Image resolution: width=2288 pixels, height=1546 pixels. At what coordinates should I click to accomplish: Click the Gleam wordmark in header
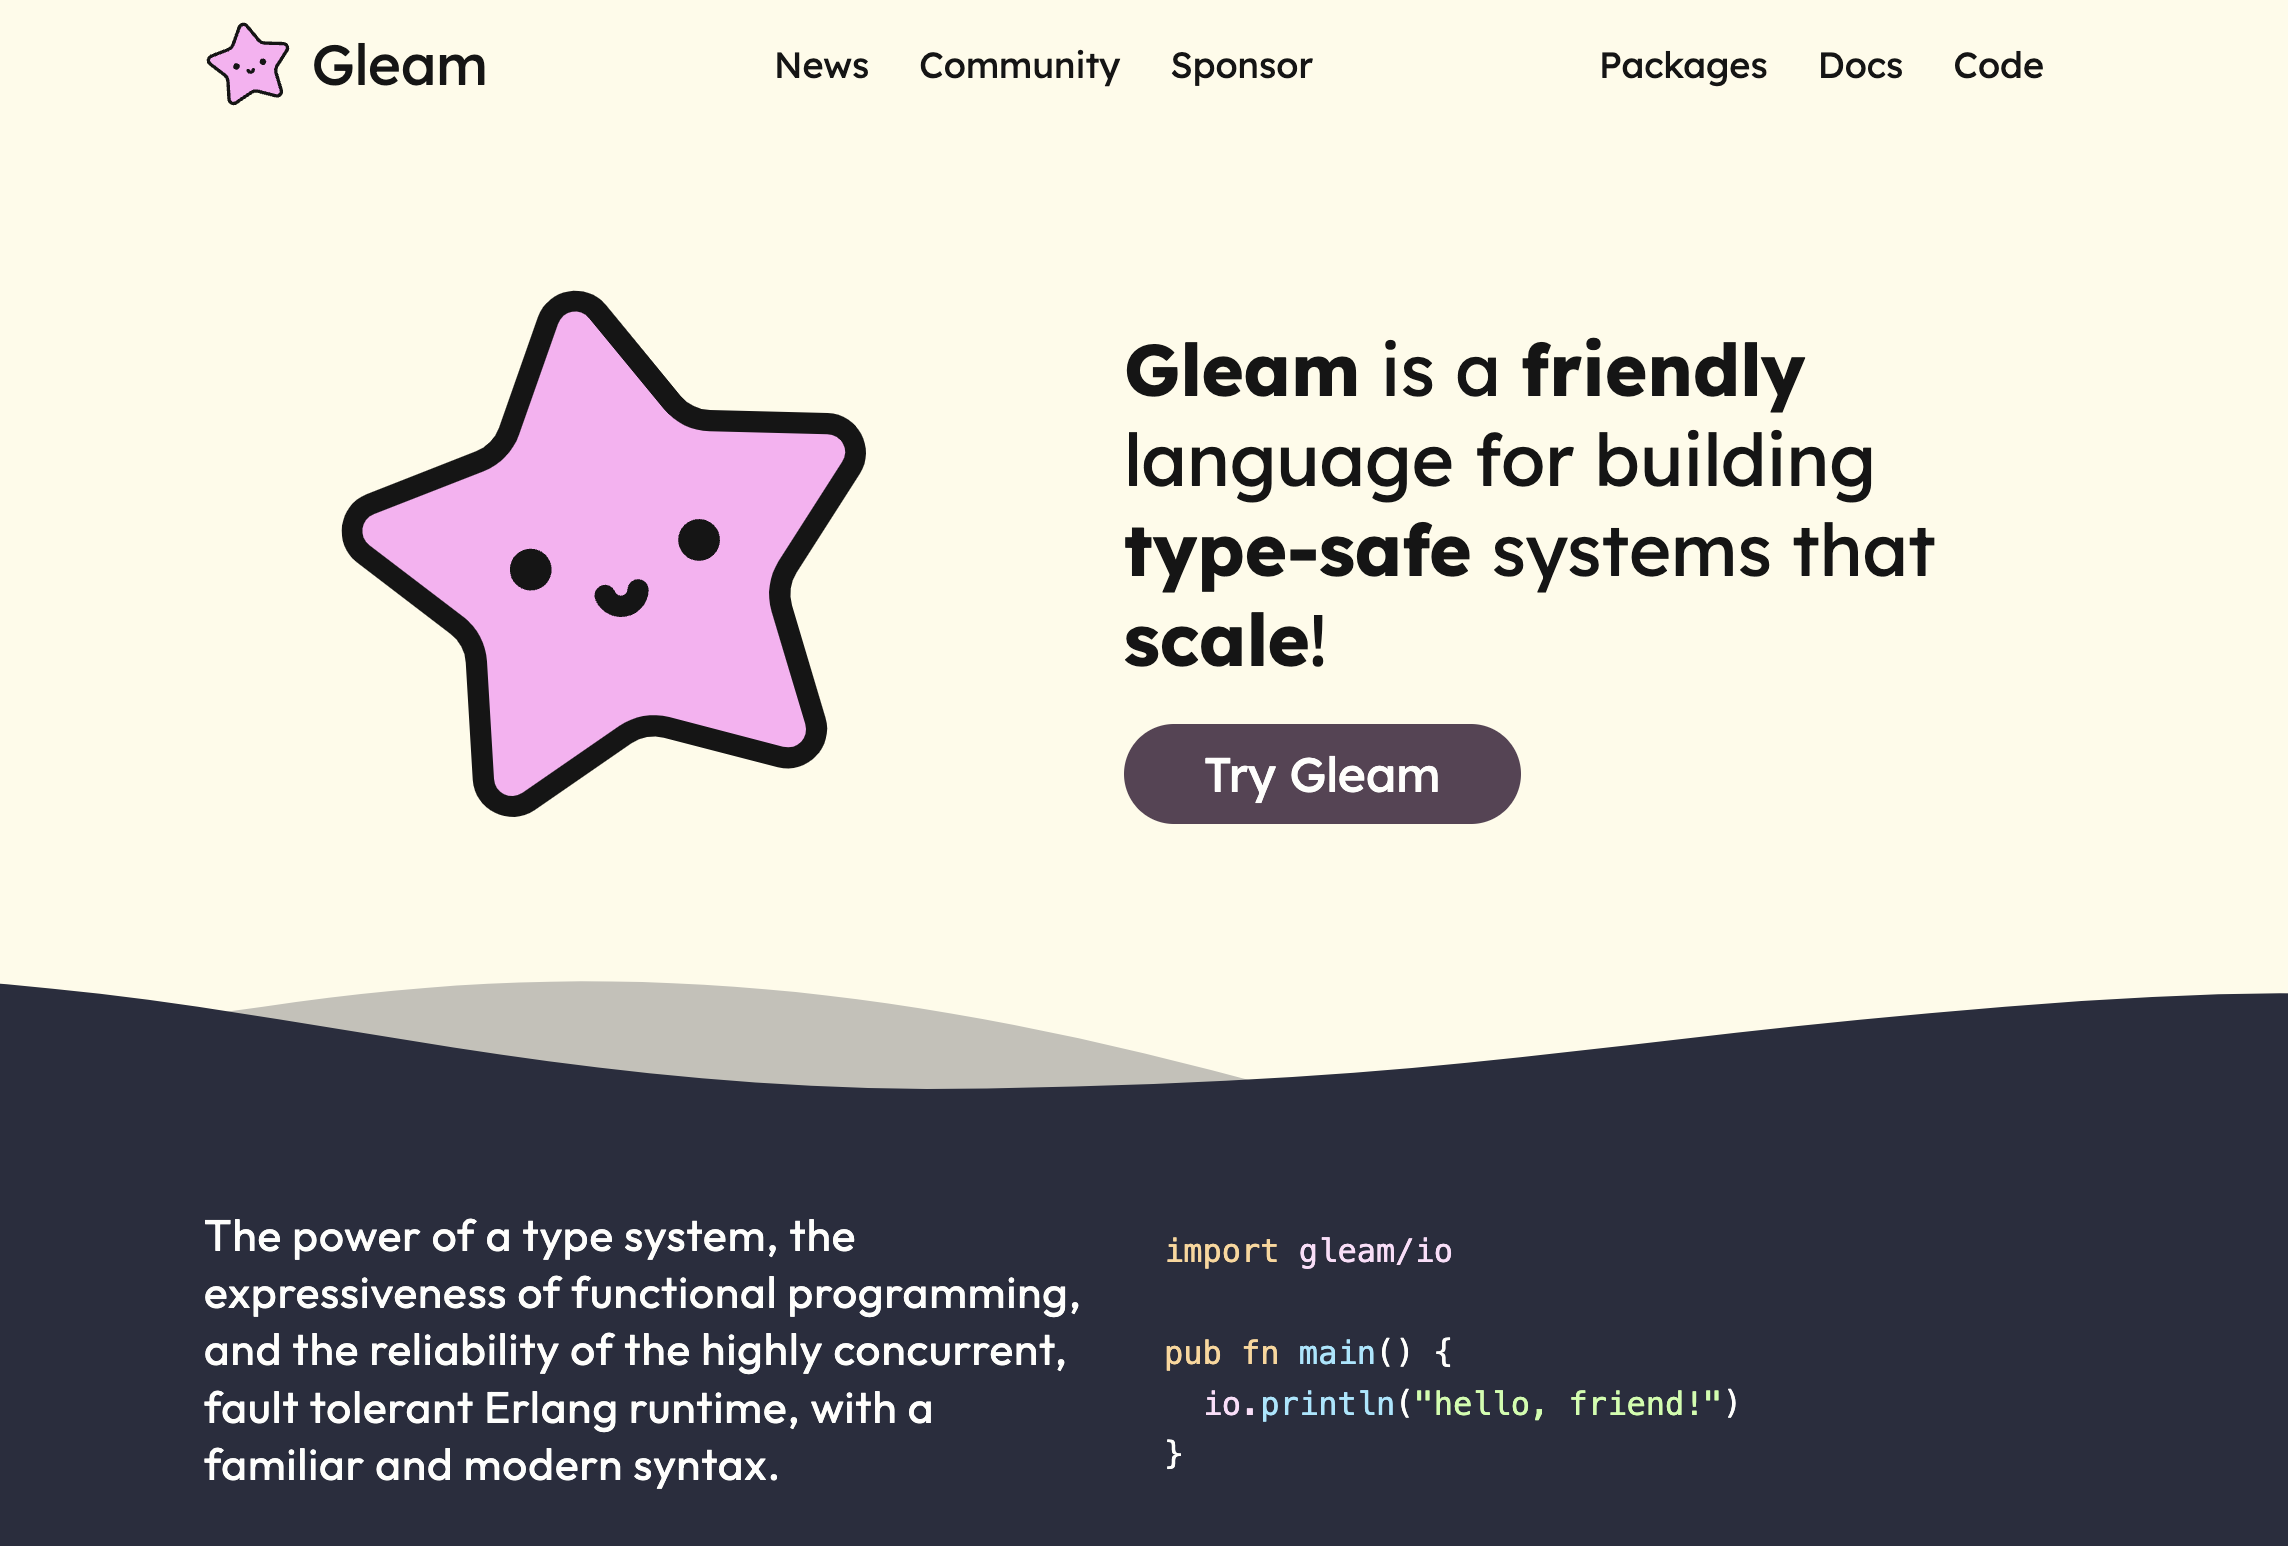(399, 66)
